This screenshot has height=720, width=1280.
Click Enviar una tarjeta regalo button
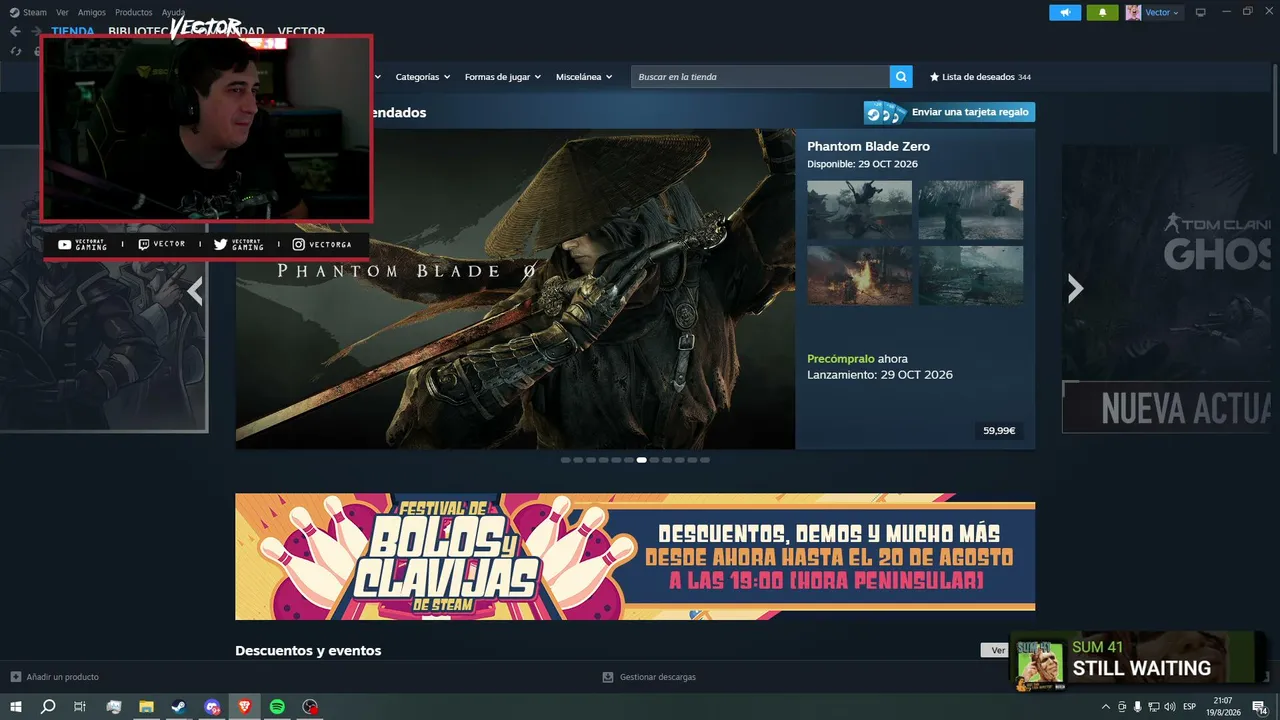click(949, 112)
